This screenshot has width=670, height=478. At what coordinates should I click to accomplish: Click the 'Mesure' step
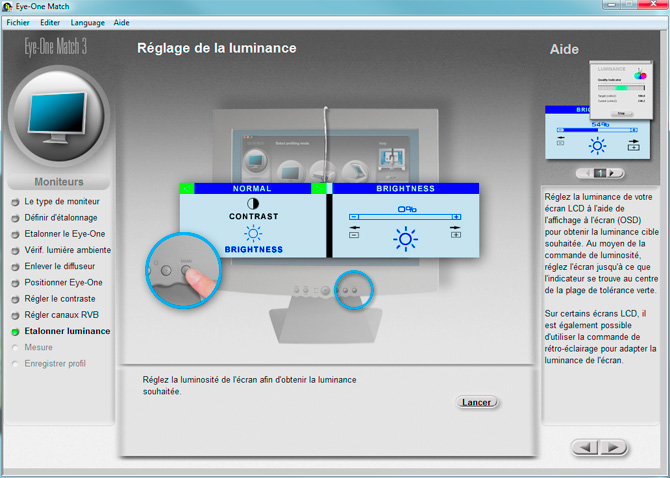pos(38,348)
